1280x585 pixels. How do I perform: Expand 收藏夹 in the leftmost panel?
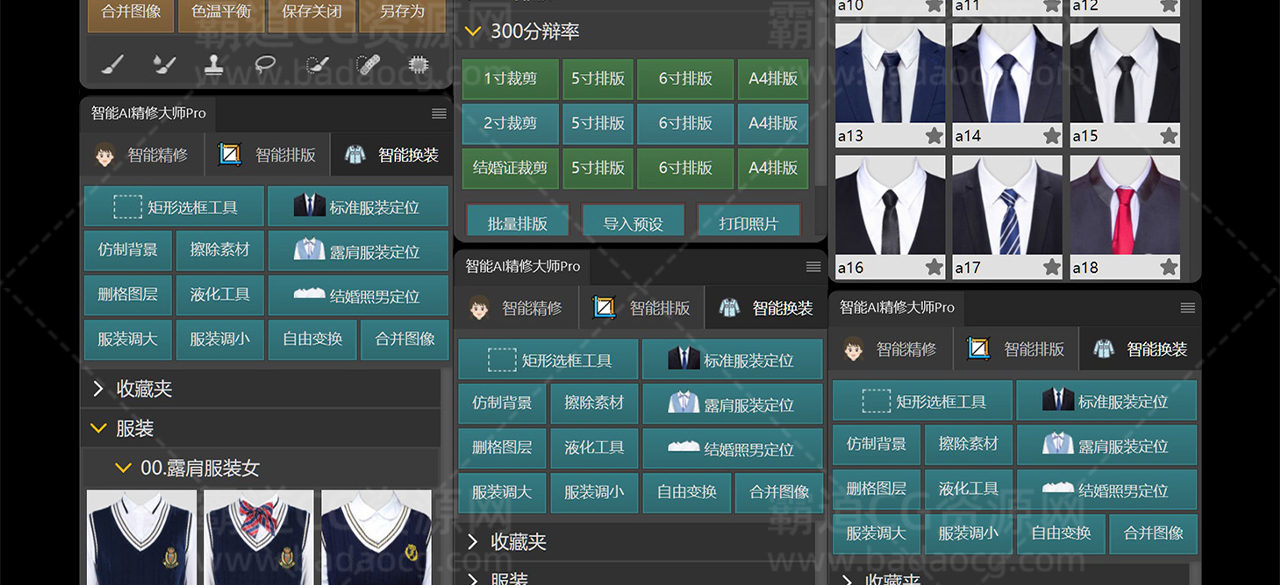(x=99, y=389)
